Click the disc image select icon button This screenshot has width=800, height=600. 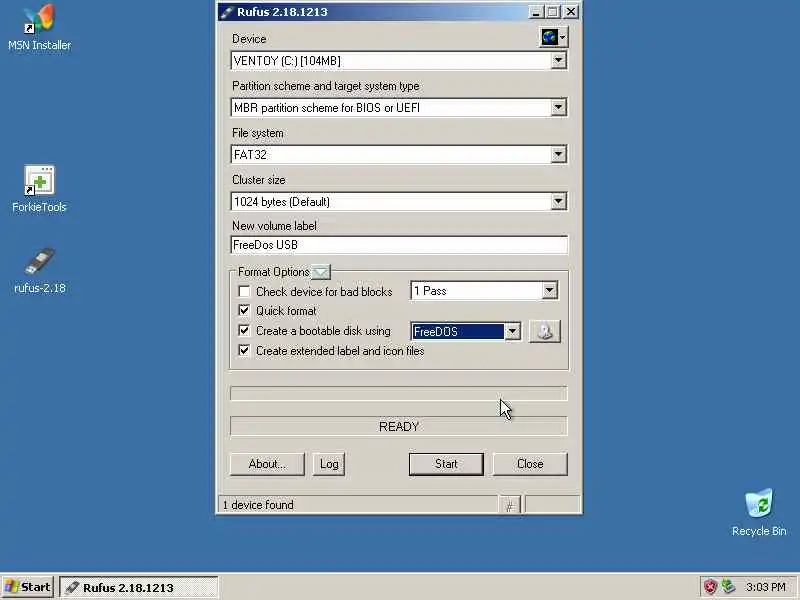click(545, 331)
